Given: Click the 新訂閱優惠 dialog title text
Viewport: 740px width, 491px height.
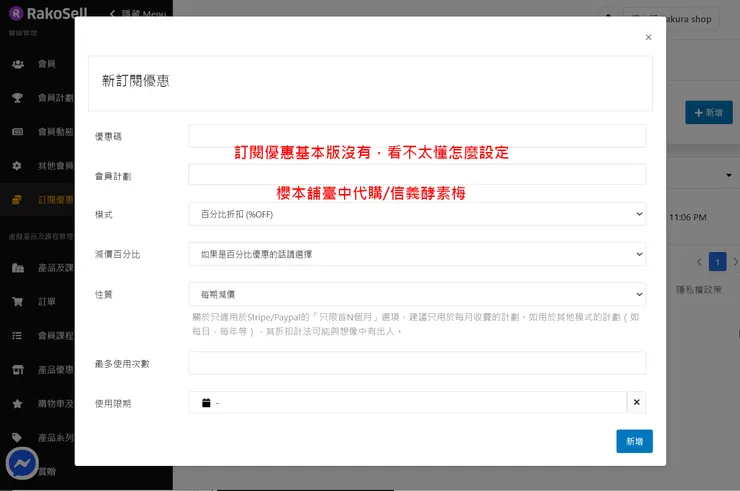Looking at the screenshot, I should [x=136, y=81].
